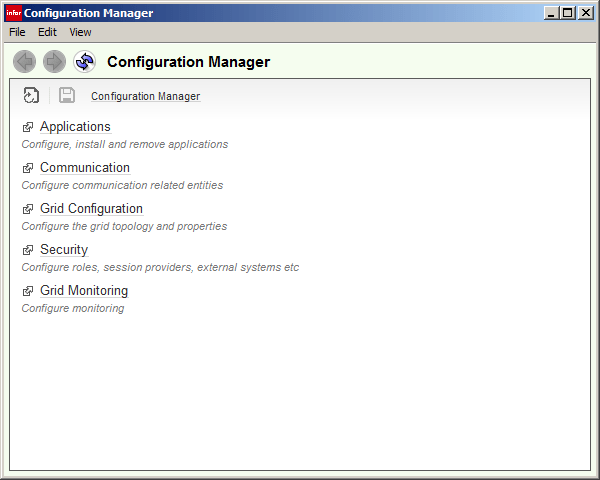The image size is (600, 480).
Task: Click the icon beside Security
Action: coord(28,251)
